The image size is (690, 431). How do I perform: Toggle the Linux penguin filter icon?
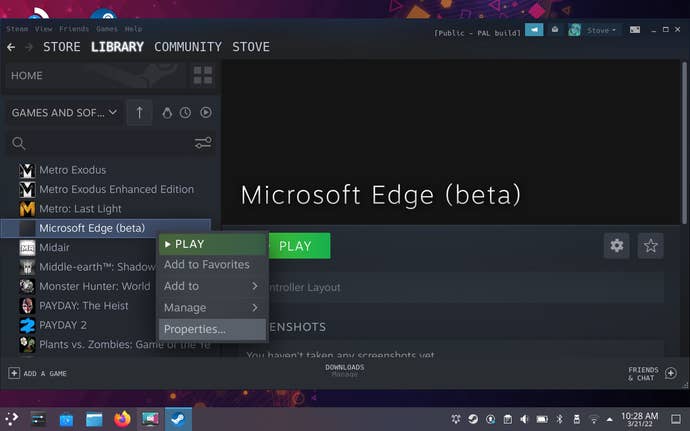167,113
